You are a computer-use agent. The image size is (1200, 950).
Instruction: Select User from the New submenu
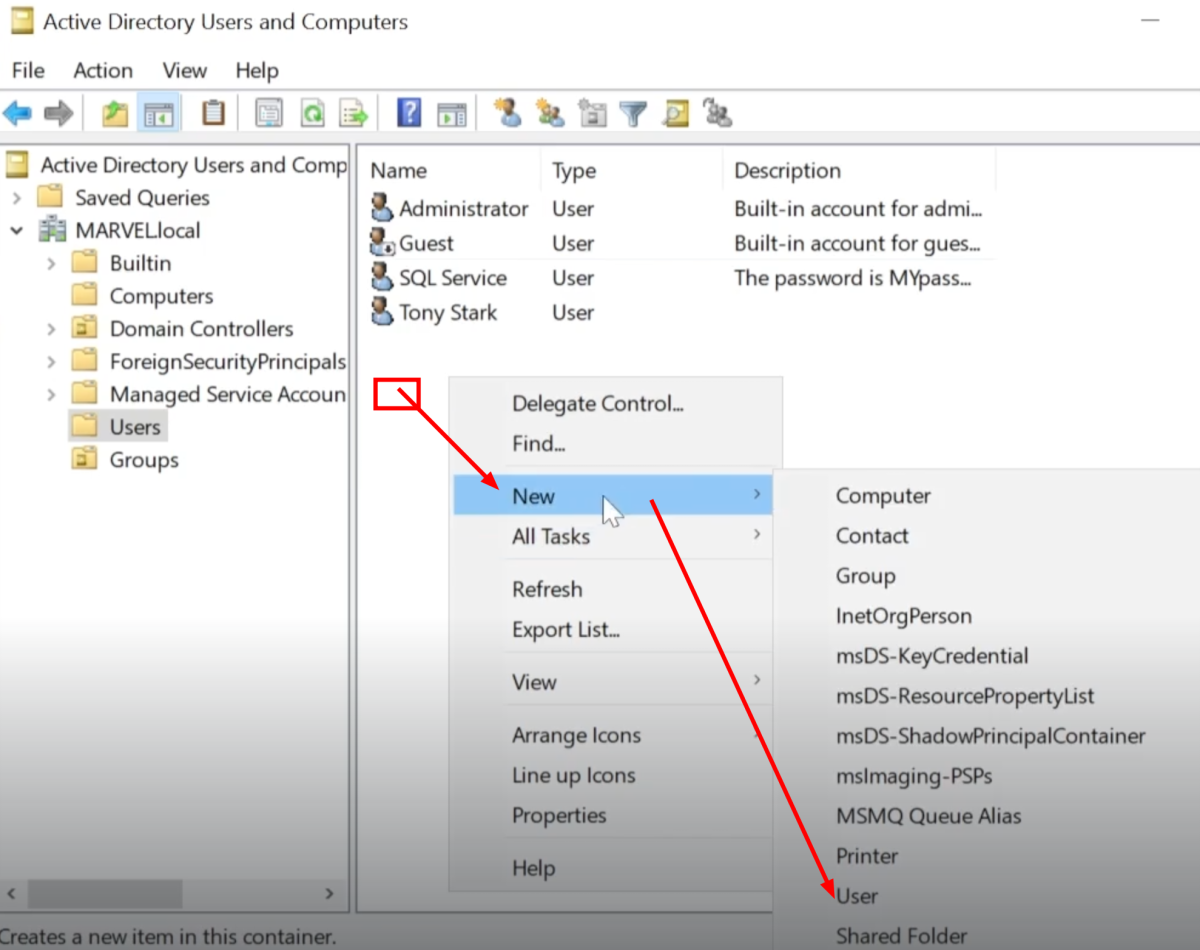857,896
